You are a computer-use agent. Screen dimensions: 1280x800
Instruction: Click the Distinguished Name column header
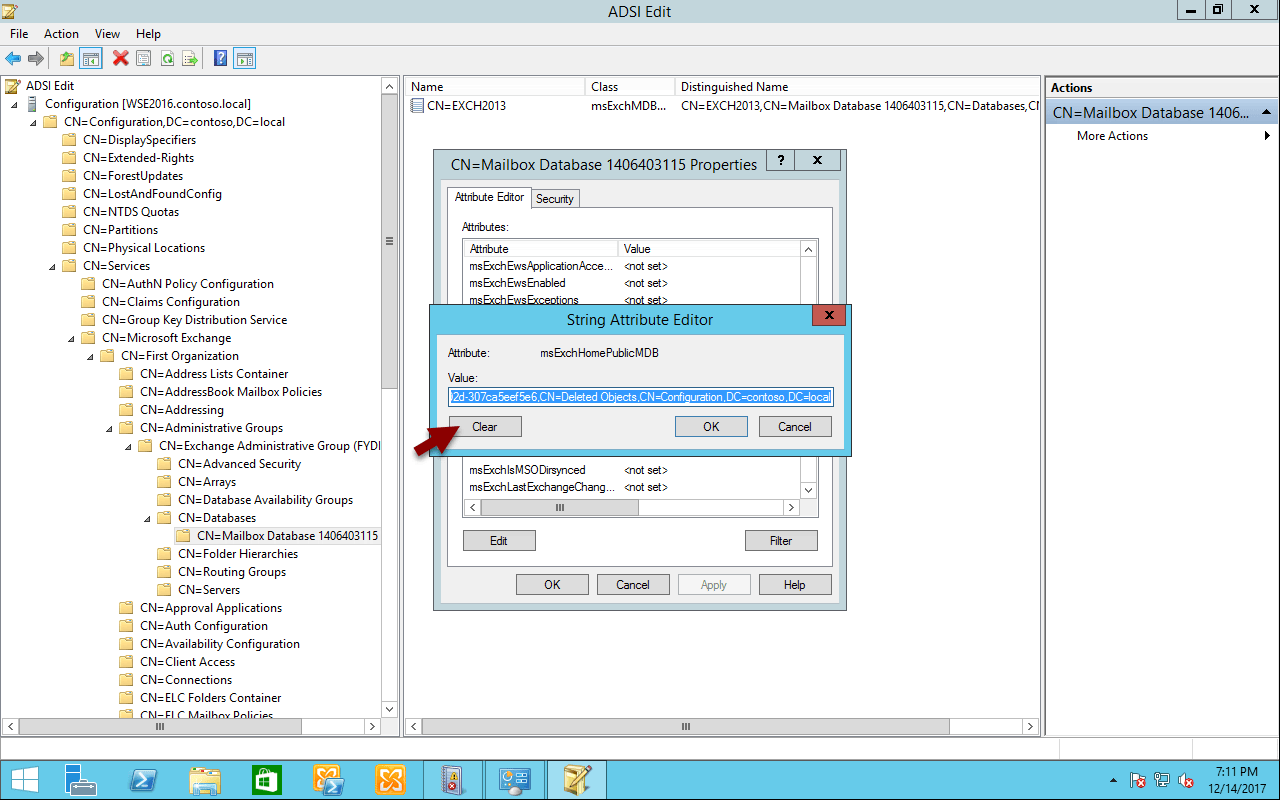click(856, 87)
